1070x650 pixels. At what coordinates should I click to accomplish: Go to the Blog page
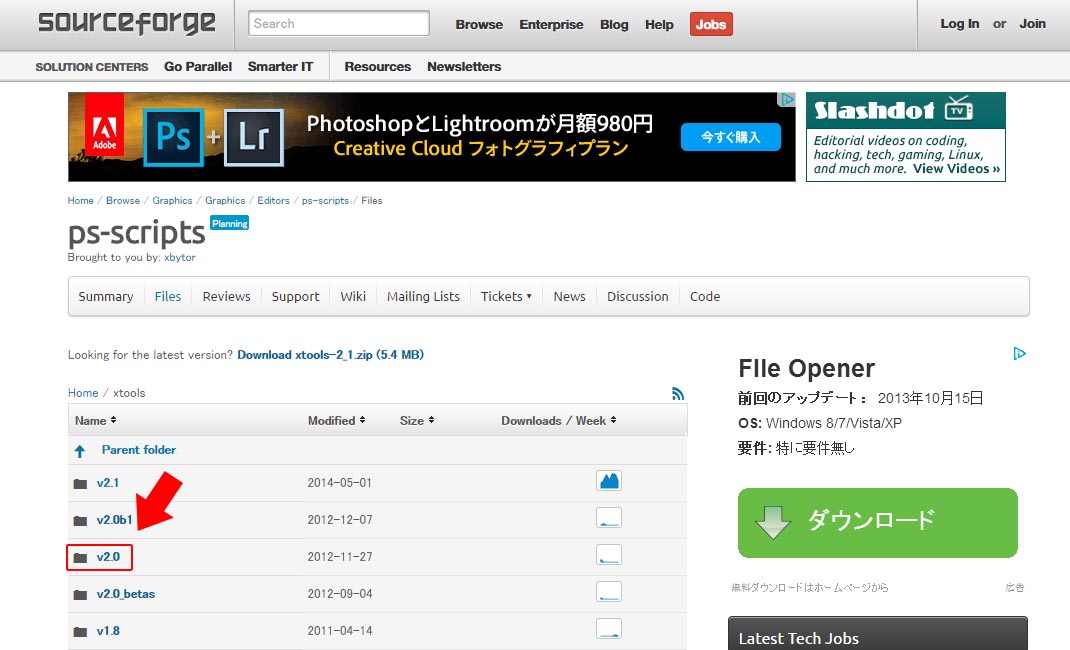click(614, 25)
